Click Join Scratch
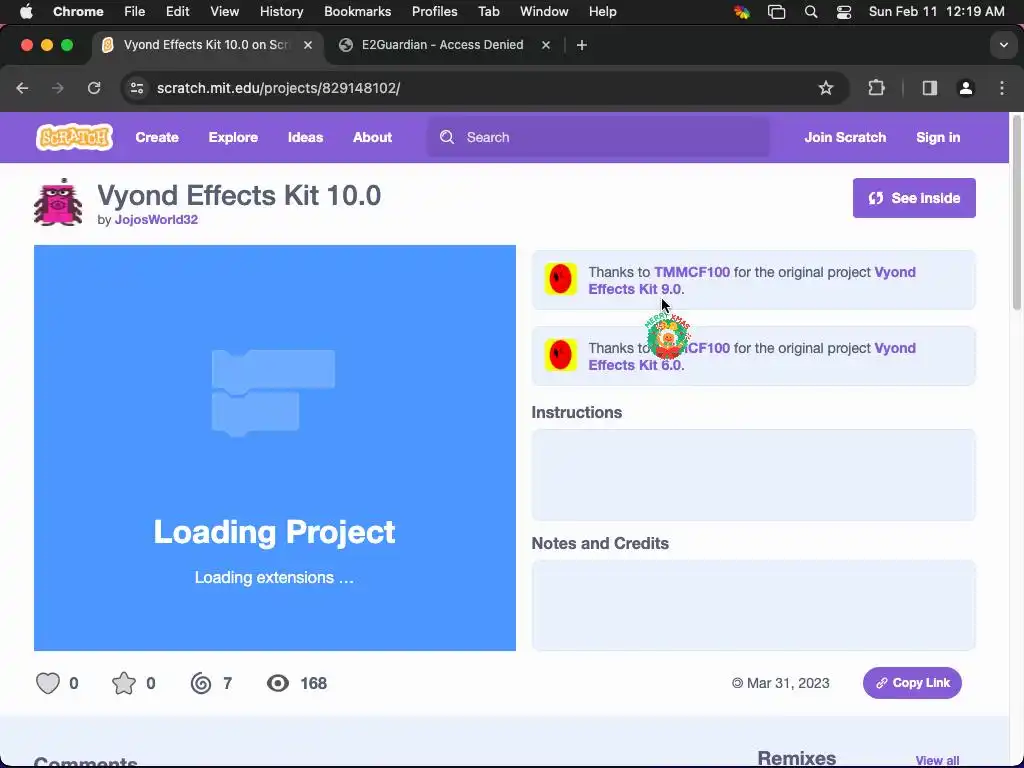This screenshot has height=768, width=1024. point(845,137)
